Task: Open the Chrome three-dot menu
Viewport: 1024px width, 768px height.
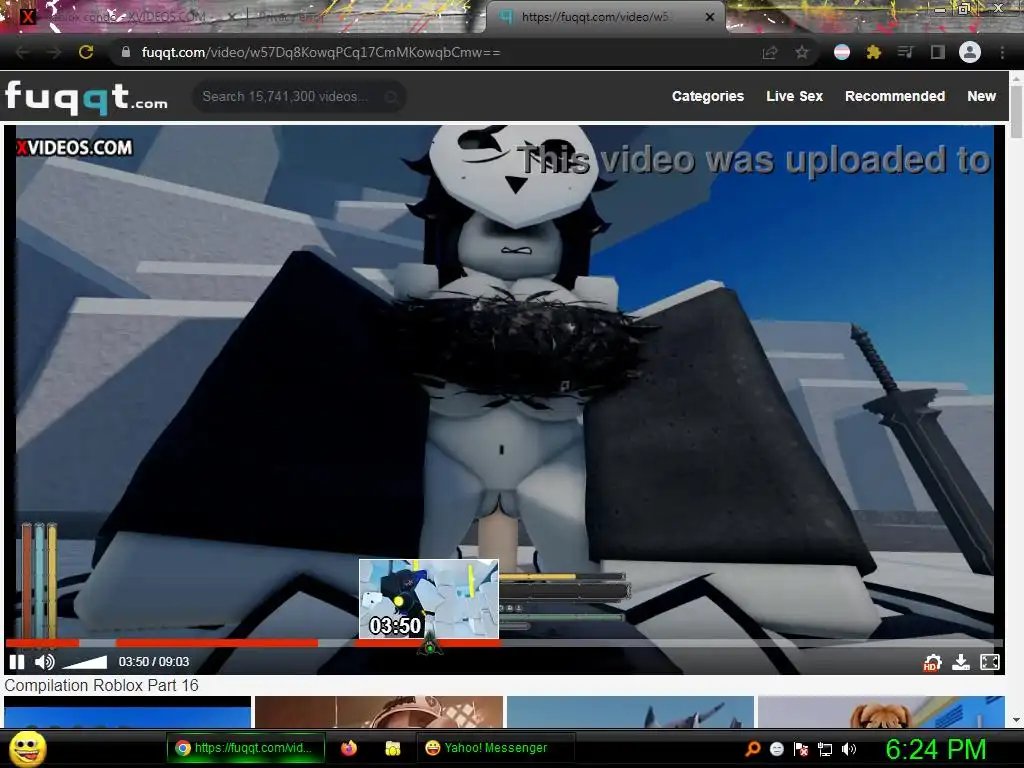Action: tap(1002, 53)
